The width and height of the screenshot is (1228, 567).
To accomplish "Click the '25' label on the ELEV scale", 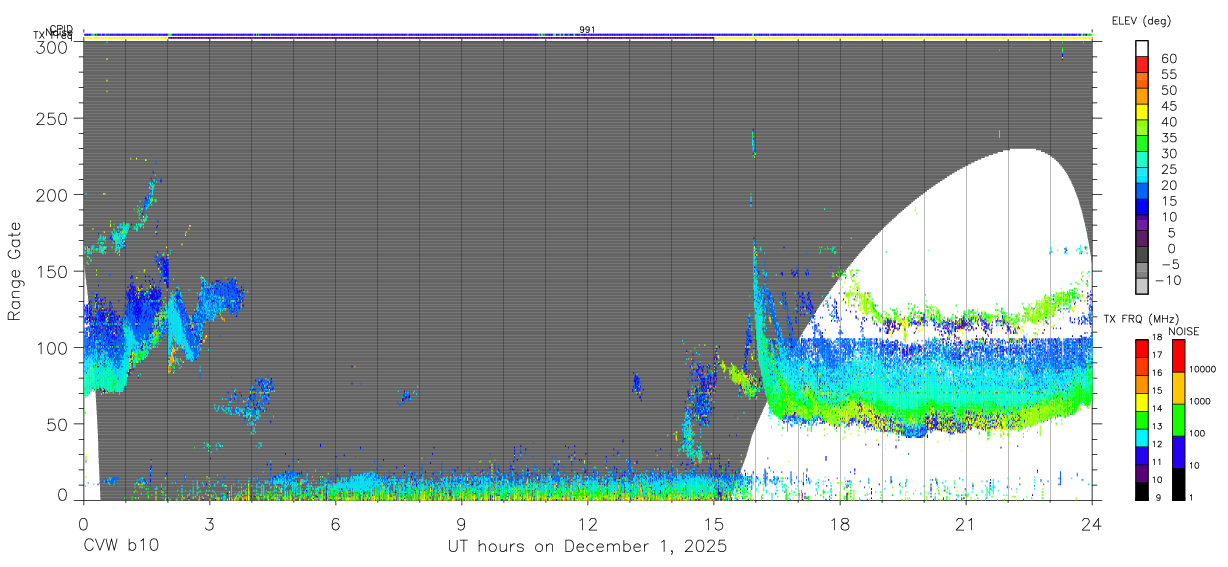I will (x=1168, y=169).
